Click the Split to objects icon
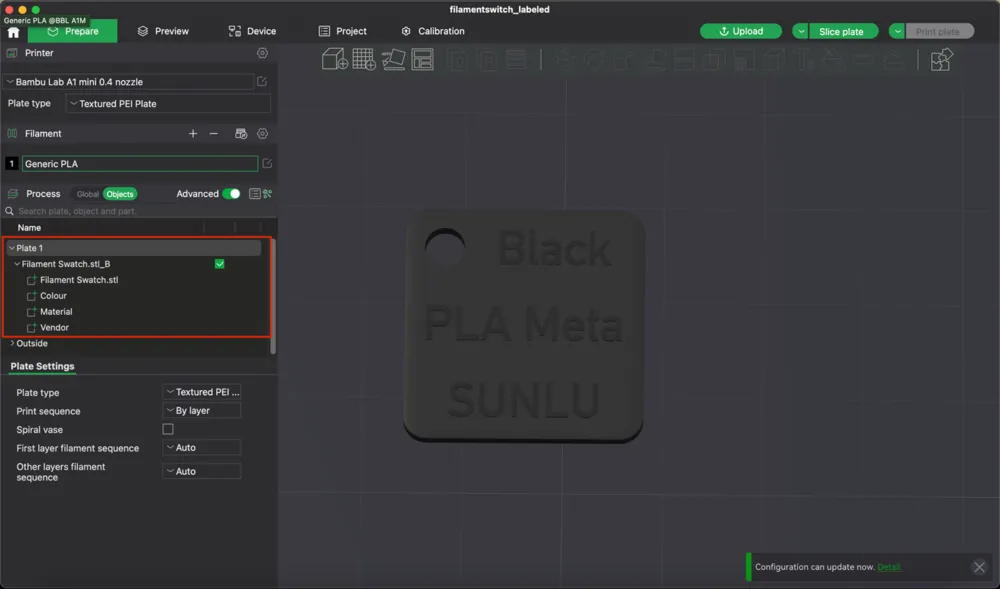Image resolution: width=1000 pixels, height=589 pixels. pos(457,59)
